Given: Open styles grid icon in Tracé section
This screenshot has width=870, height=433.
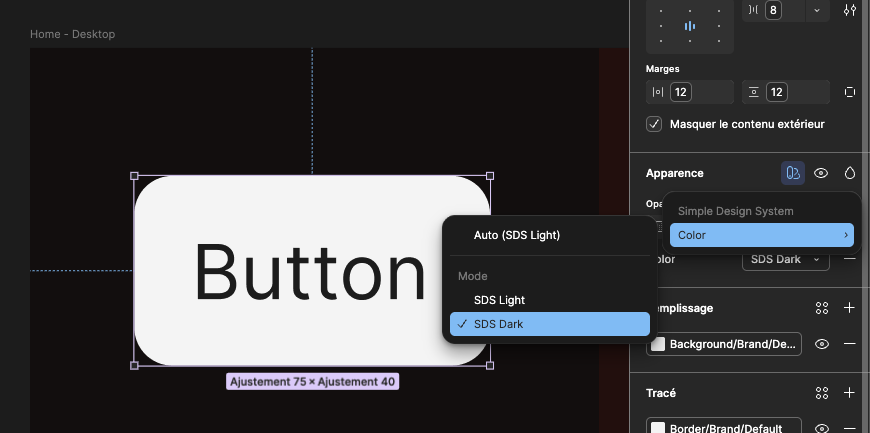Looking at the screenshot, I should pyautogui.click(x=822, y=393).
